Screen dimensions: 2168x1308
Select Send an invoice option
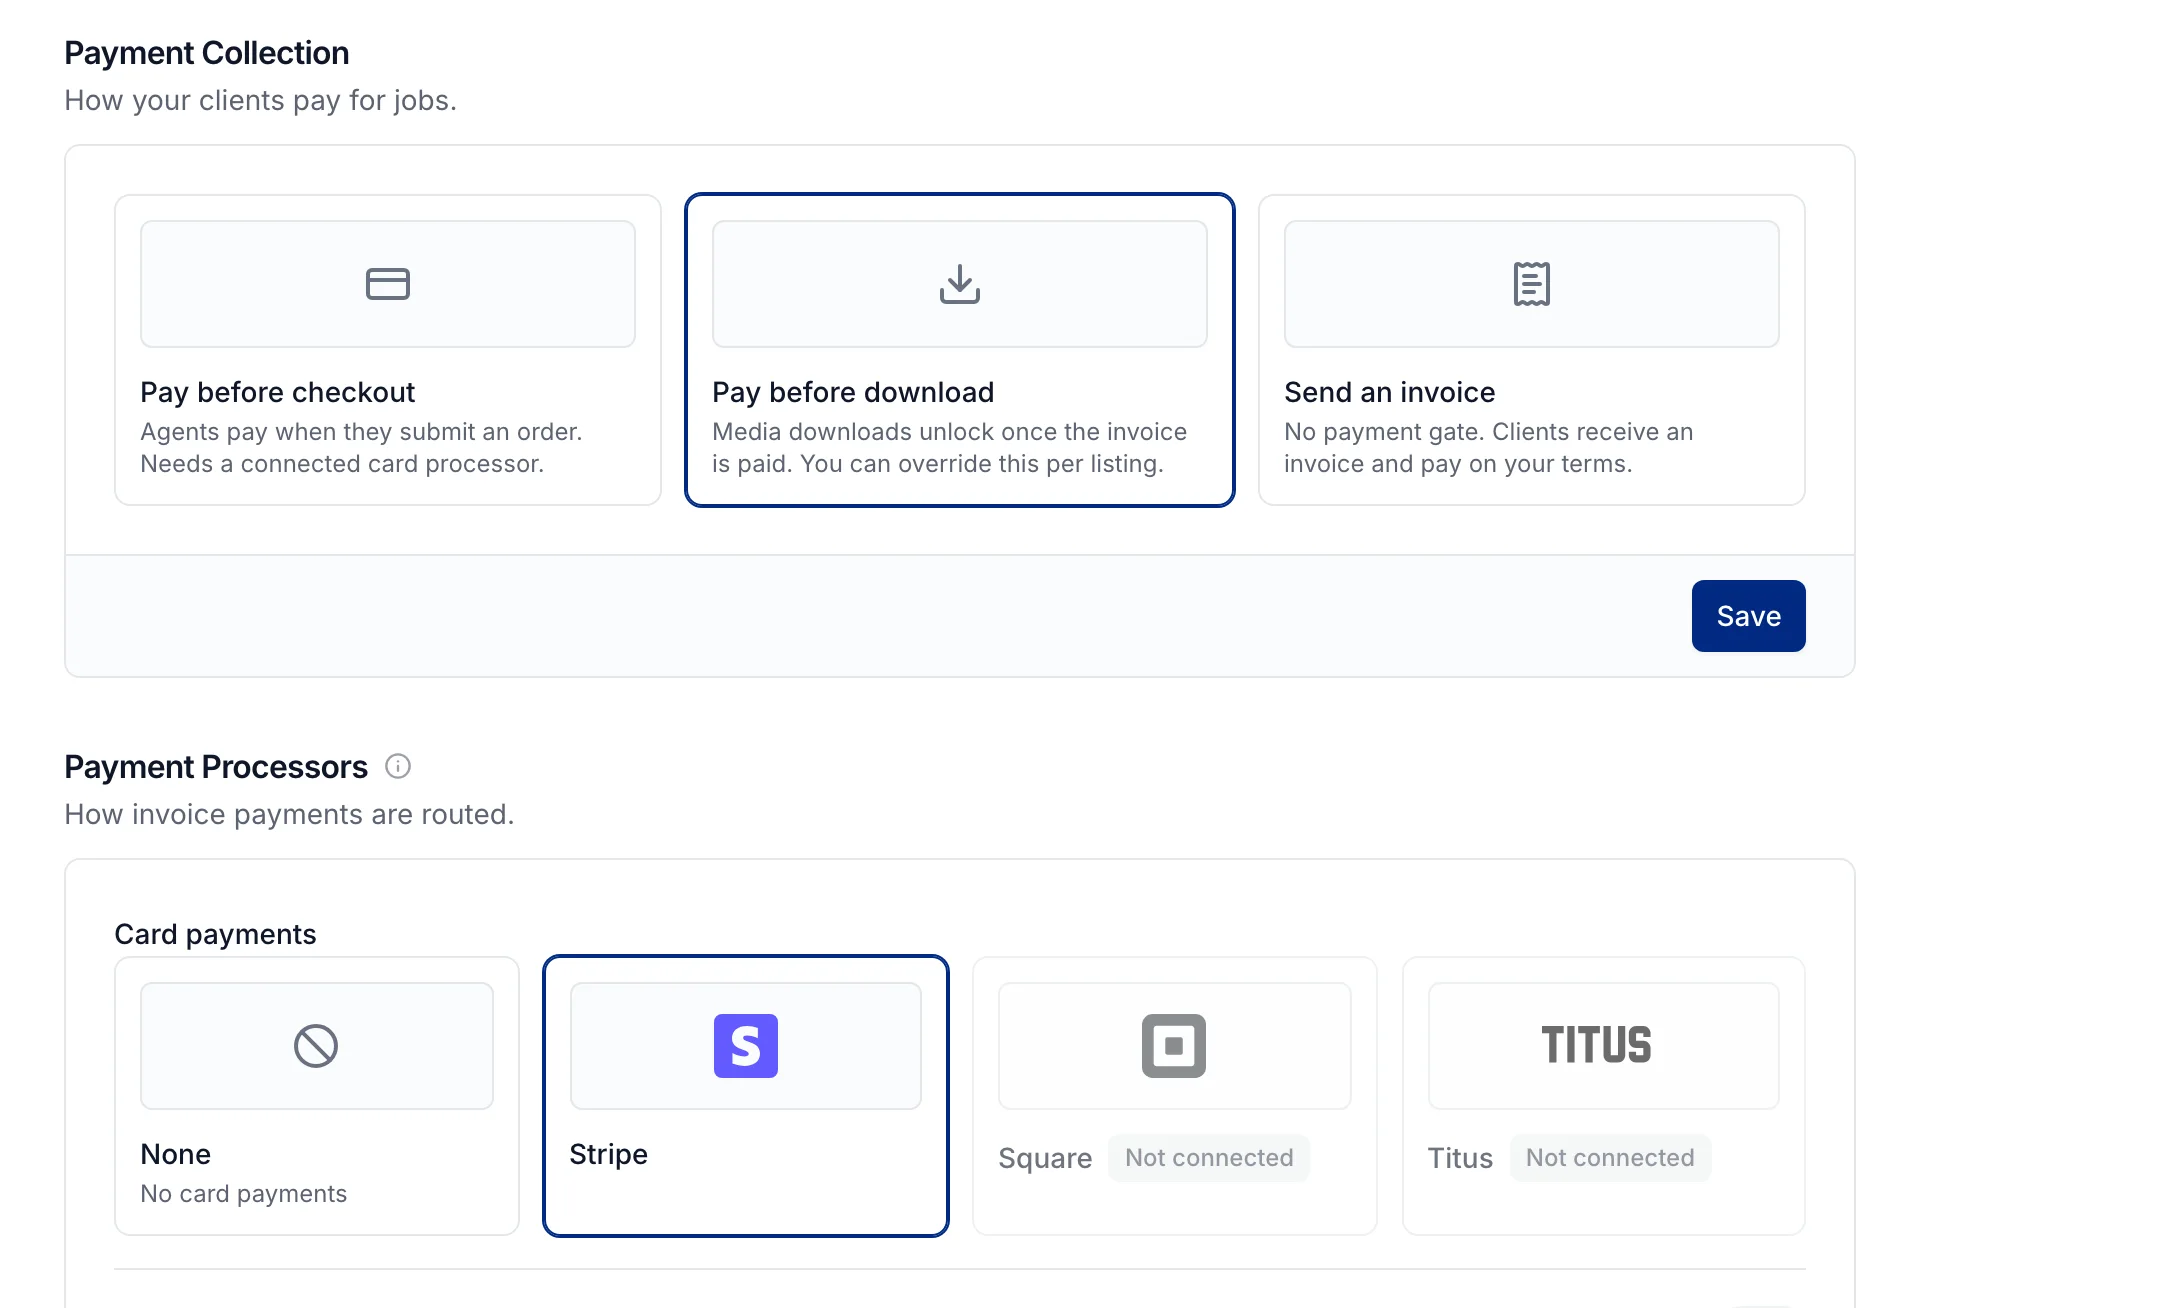click(x=1532, y=350)
